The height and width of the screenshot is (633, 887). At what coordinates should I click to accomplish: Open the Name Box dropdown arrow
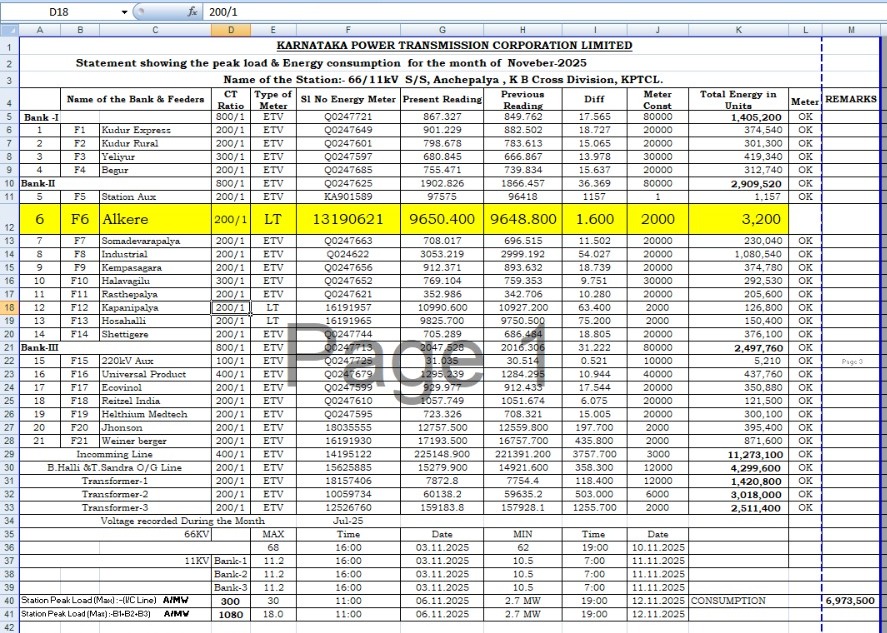125,12
